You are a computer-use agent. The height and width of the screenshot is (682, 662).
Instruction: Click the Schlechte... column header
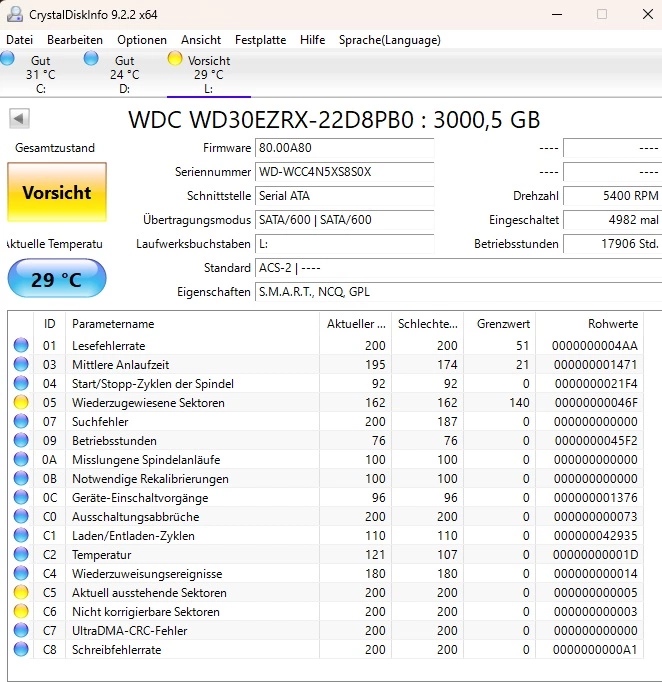click(x=428, y=324)
